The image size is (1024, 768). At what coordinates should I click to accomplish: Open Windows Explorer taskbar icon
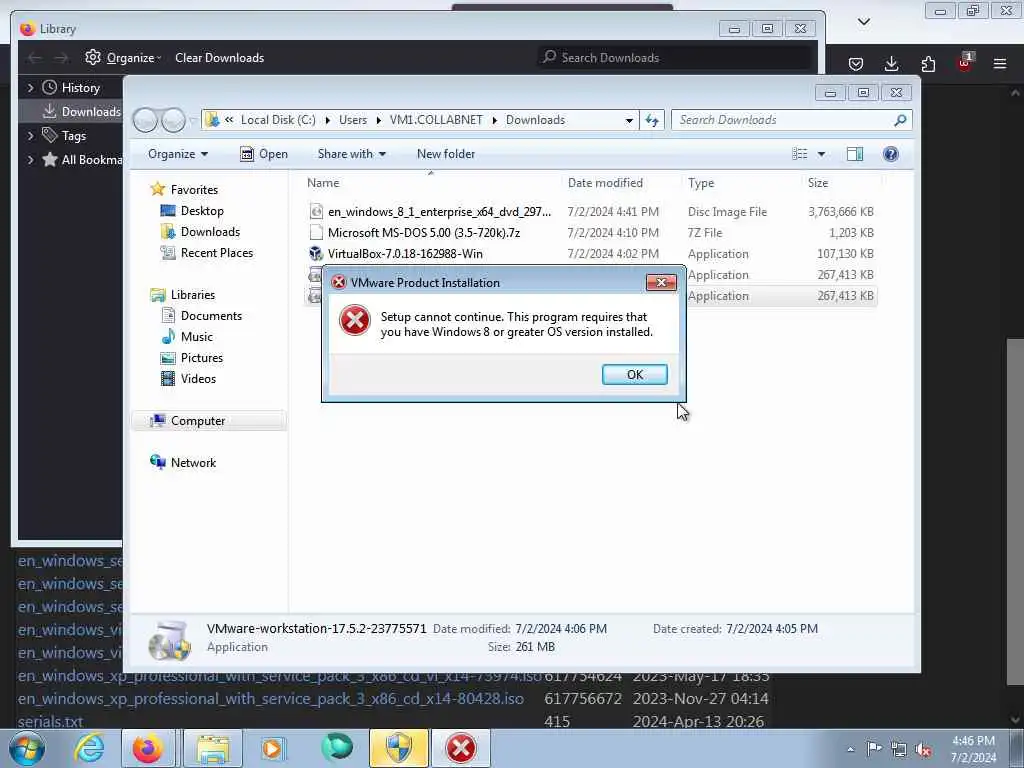click(x=213, y=748)
